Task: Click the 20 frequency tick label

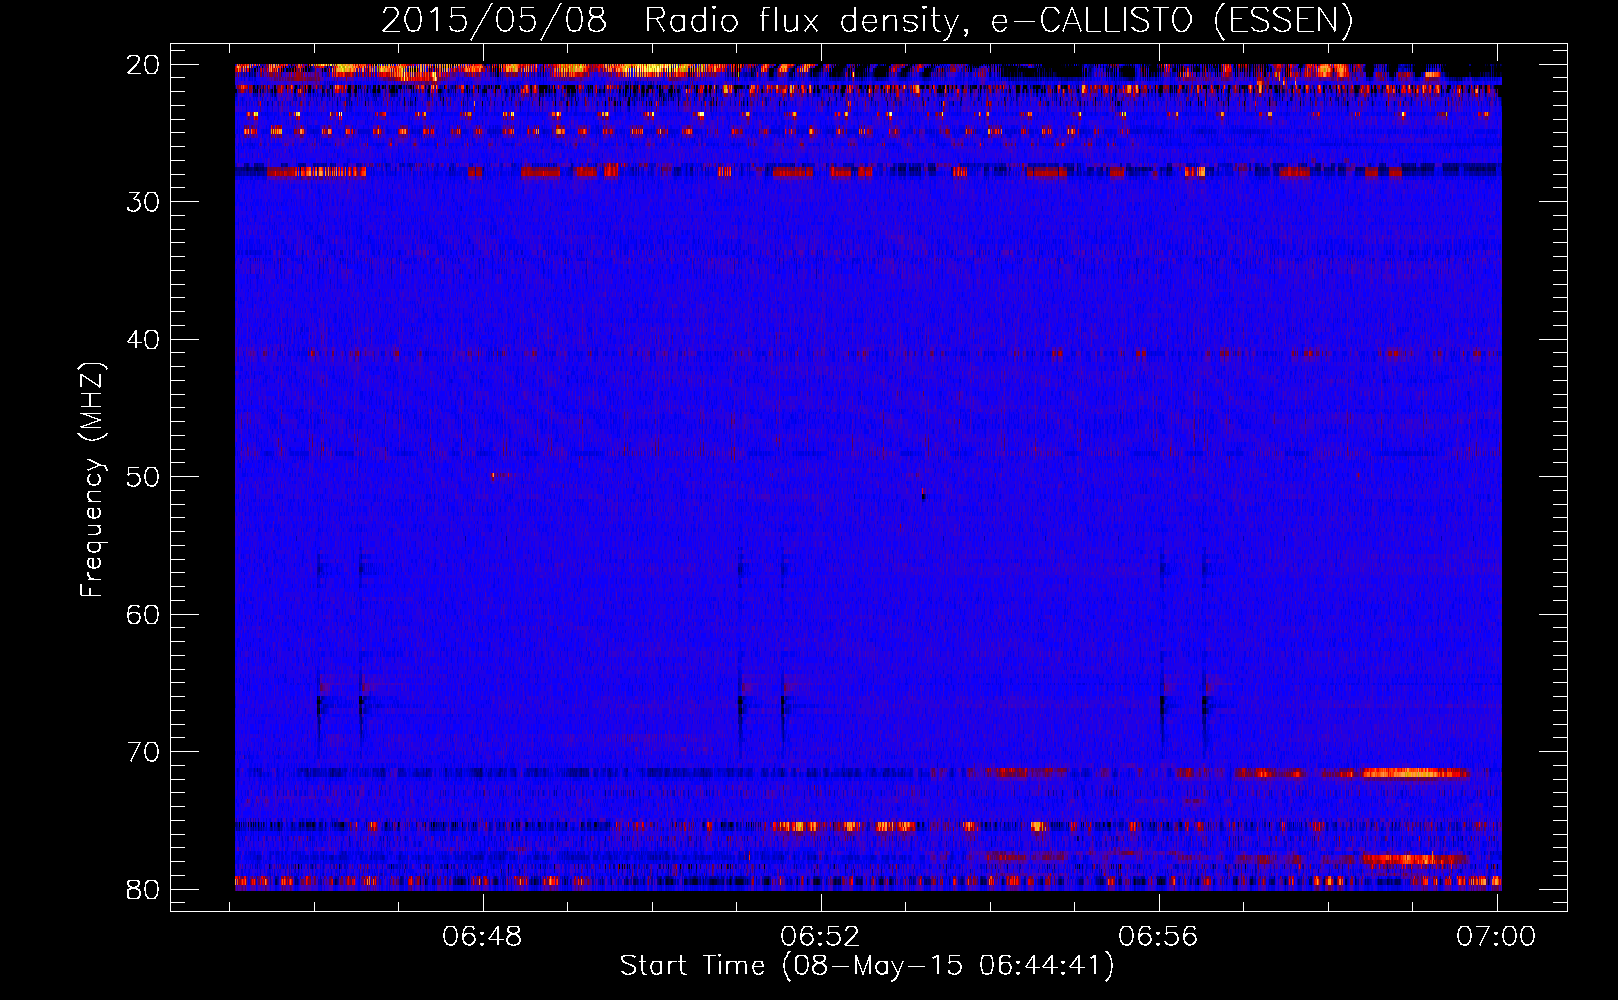Action: [x=144, y=64]
